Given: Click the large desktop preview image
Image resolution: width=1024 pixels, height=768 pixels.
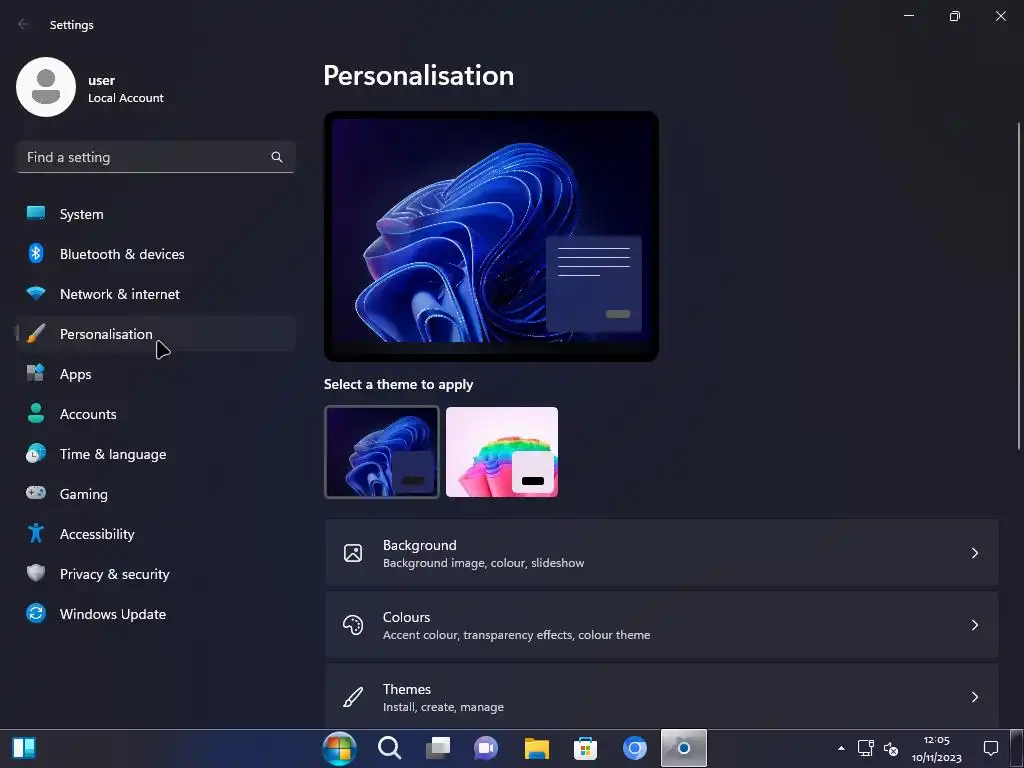Looking at the screenshot, I should [491, 236].
